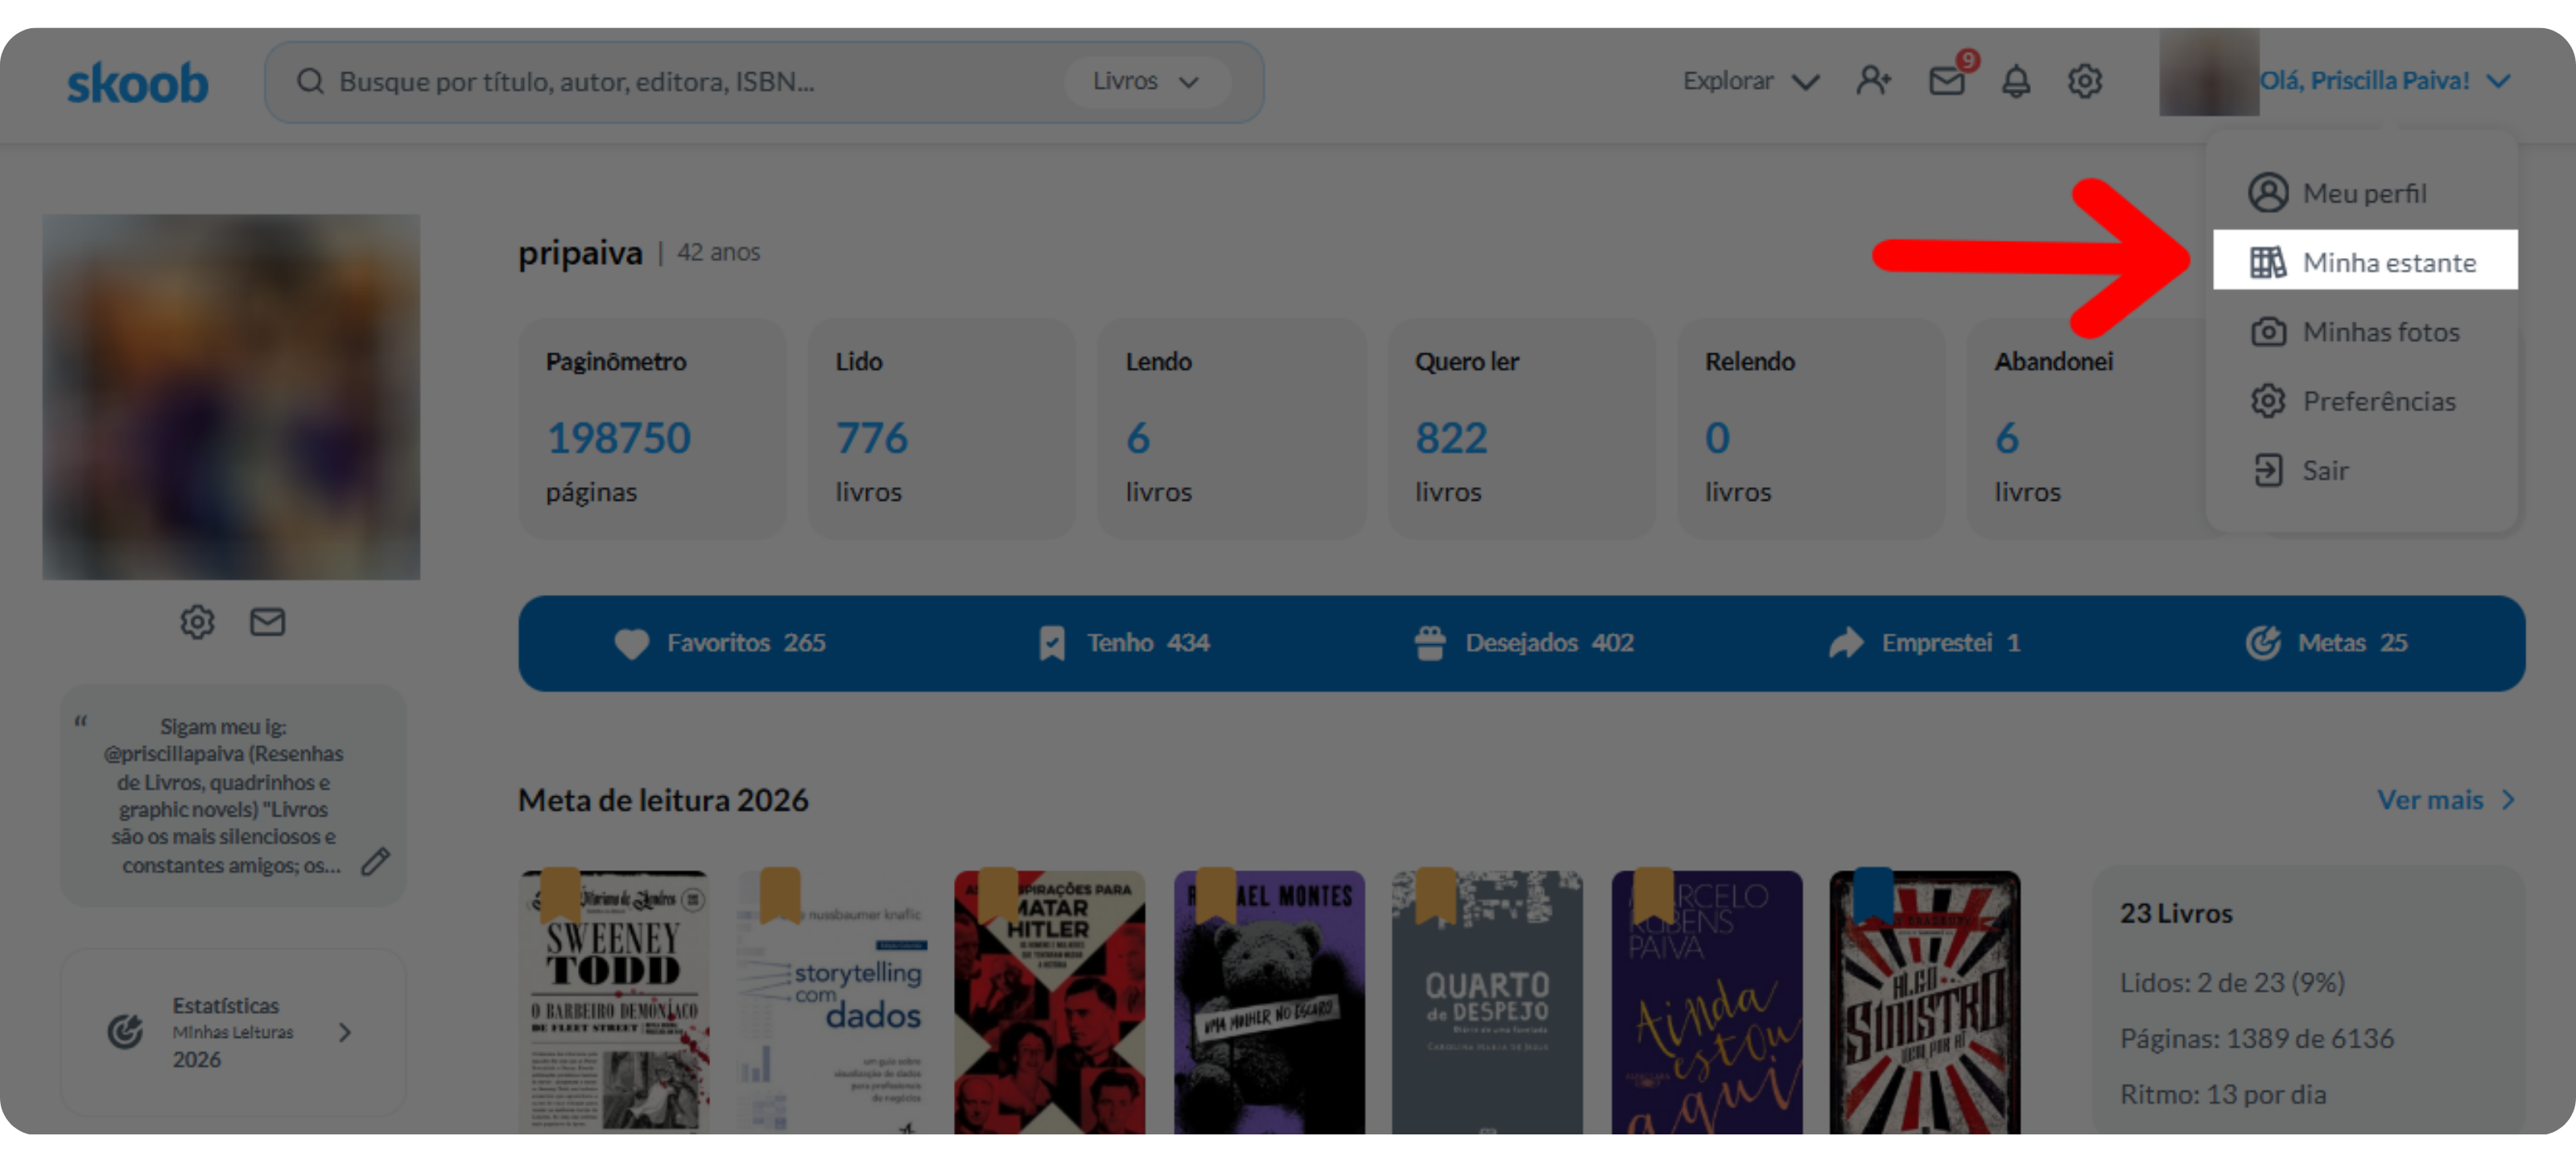Click the envelope icon below profile photo
The height and width of the screenshot is (1169, 2576).
[267, 622]
